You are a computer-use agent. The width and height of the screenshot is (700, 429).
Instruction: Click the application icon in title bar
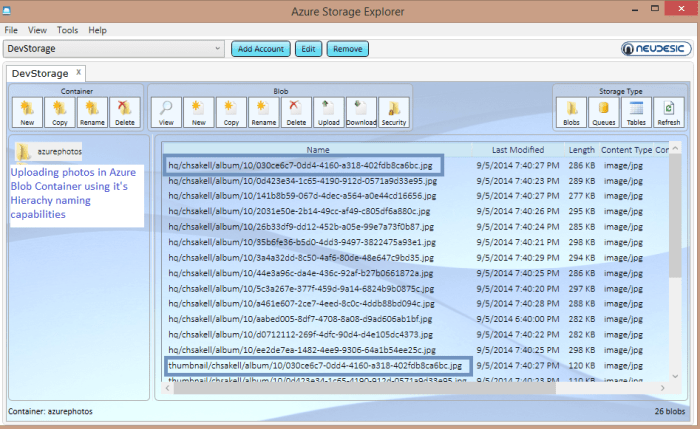7,10
